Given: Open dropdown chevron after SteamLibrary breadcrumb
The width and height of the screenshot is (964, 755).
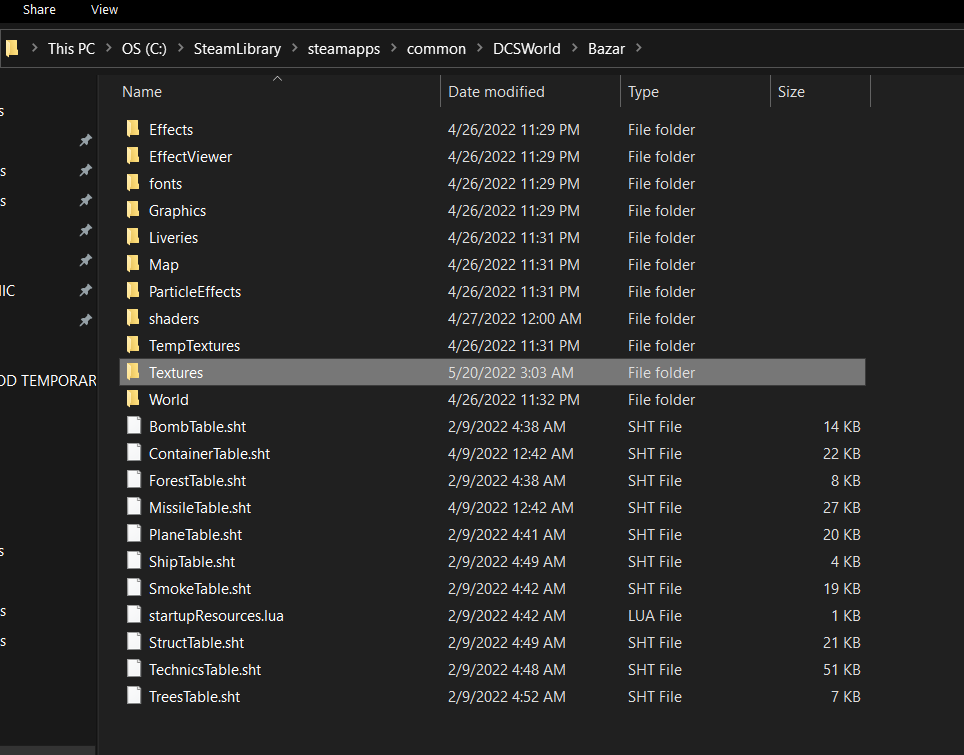Looking at the screenshot, I should click(x=294, y=48).
